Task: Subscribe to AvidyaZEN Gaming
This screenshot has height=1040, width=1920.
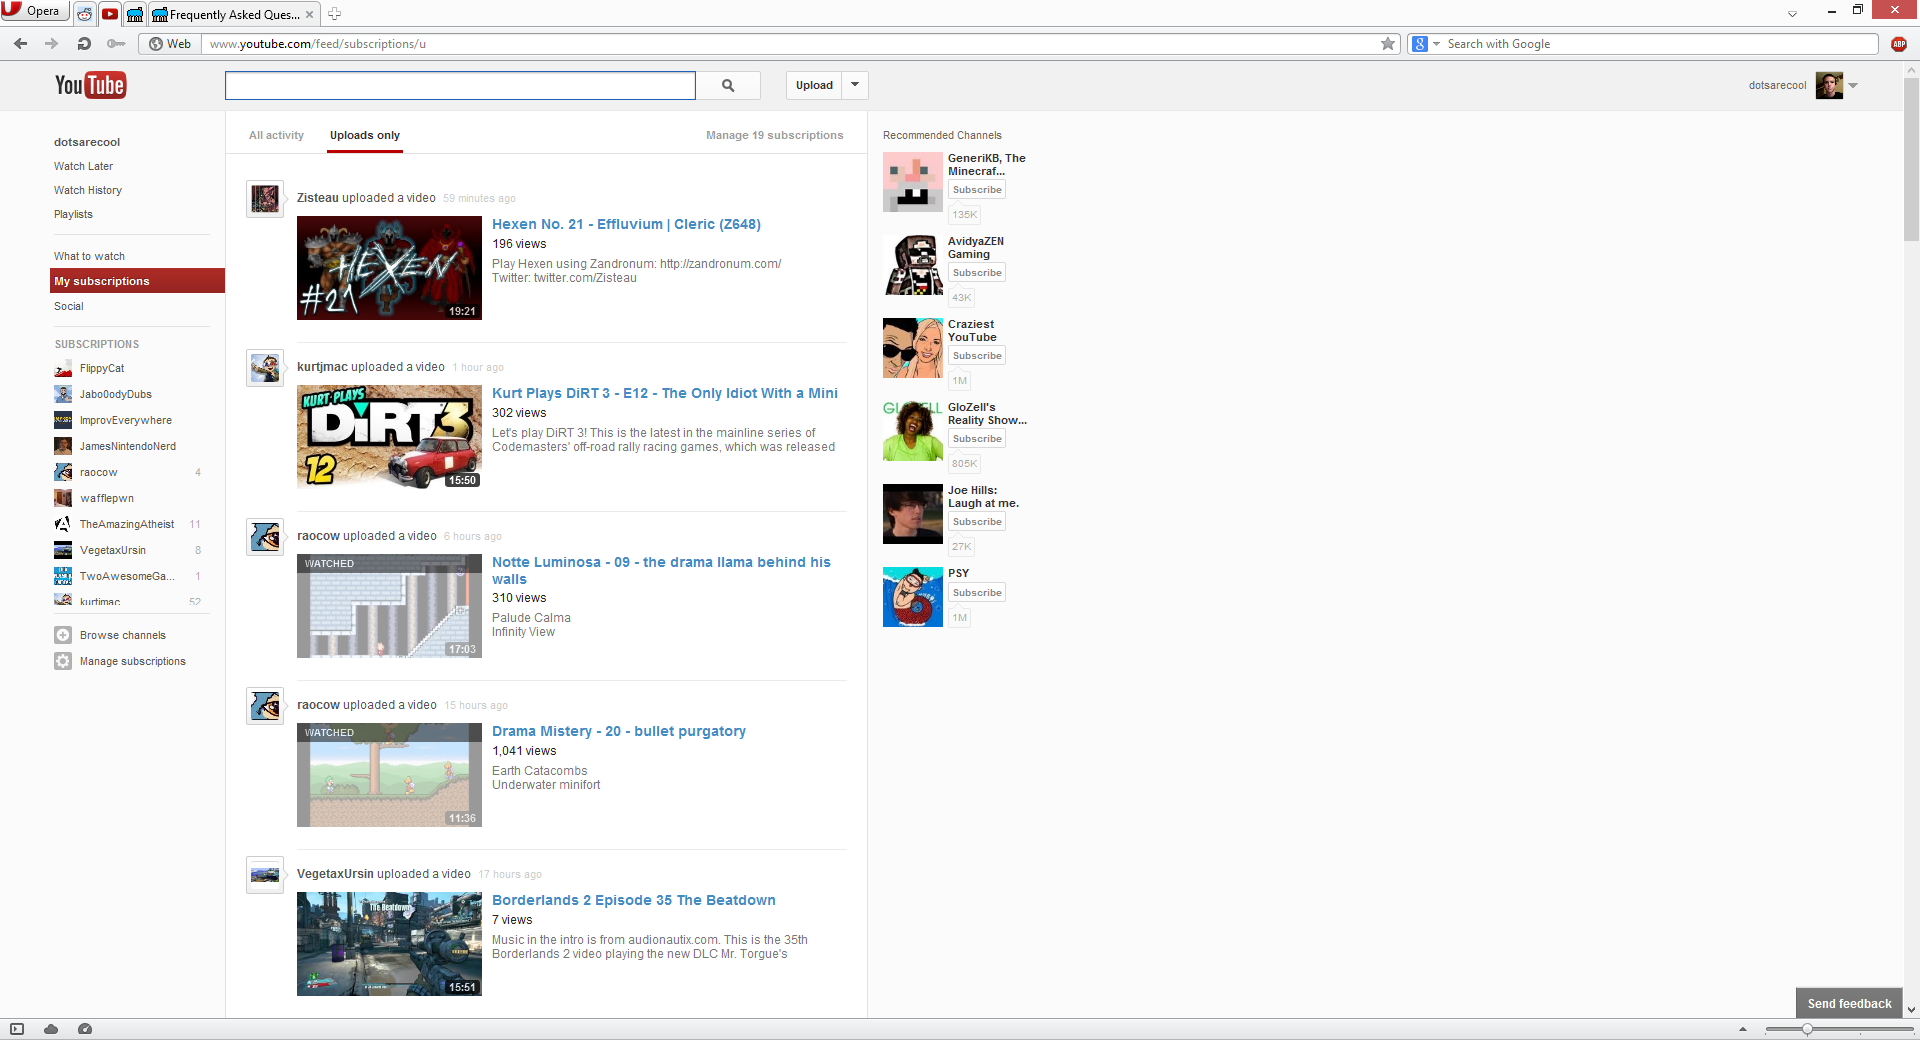Action: coord(977,273)
